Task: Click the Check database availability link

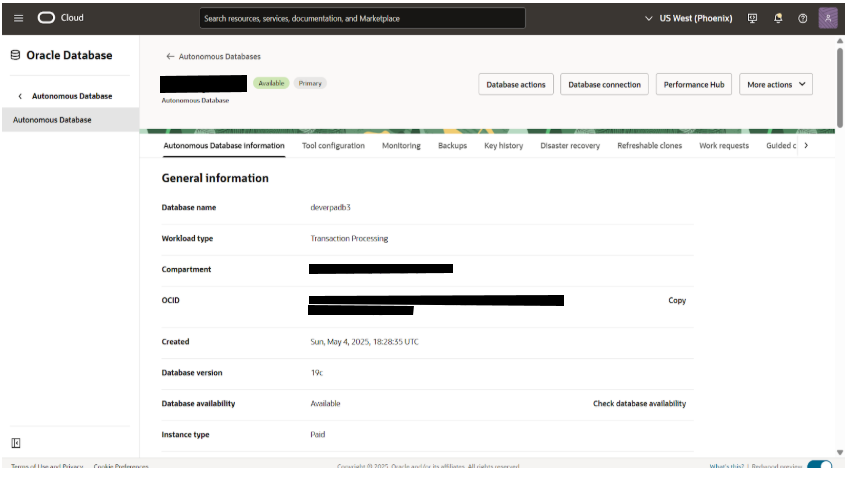Action: 639,403
